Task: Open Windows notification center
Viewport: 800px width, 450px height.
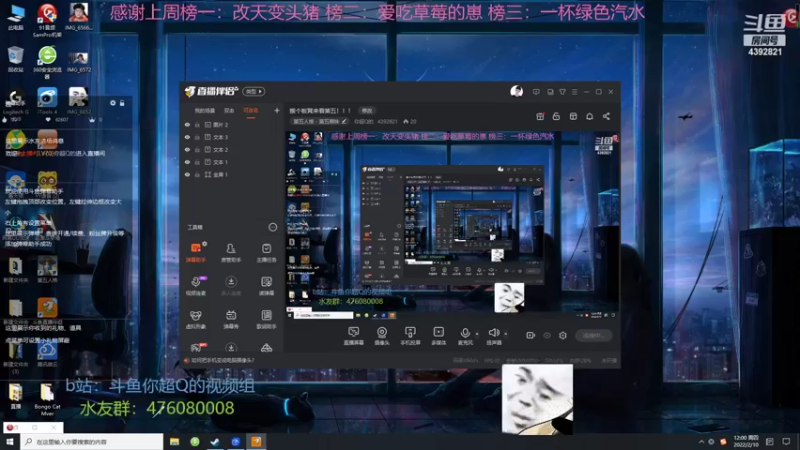Action: click(786, 442)
